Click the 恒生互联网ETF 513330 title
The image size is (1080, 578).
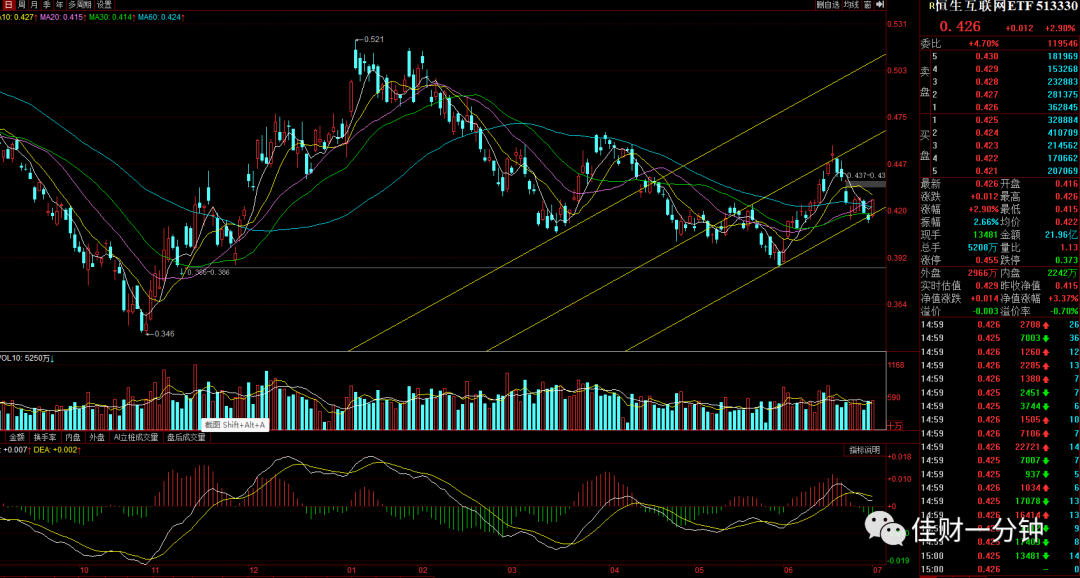1006,6
